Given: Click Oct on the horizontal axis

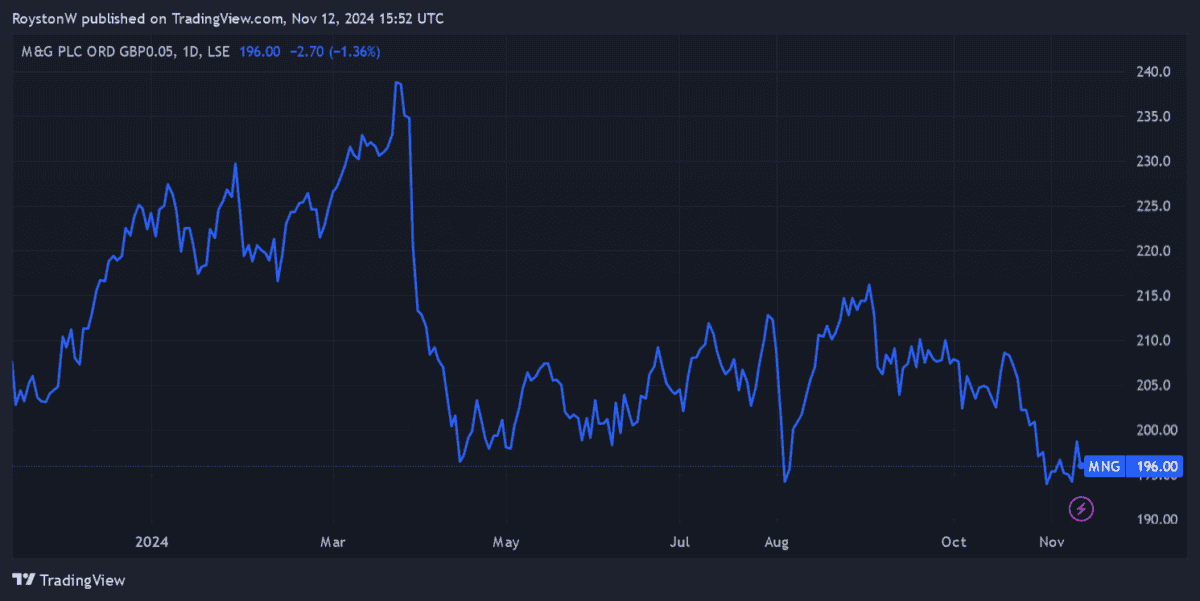Looking at the screenshot, I should (953, 542).
